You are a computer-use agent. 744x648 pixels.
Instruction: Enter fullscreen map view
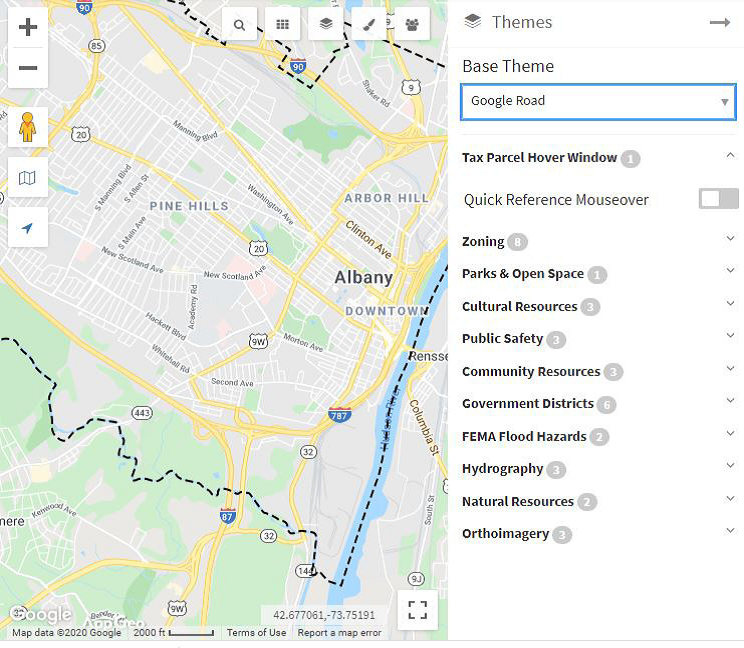click(417, 609)
